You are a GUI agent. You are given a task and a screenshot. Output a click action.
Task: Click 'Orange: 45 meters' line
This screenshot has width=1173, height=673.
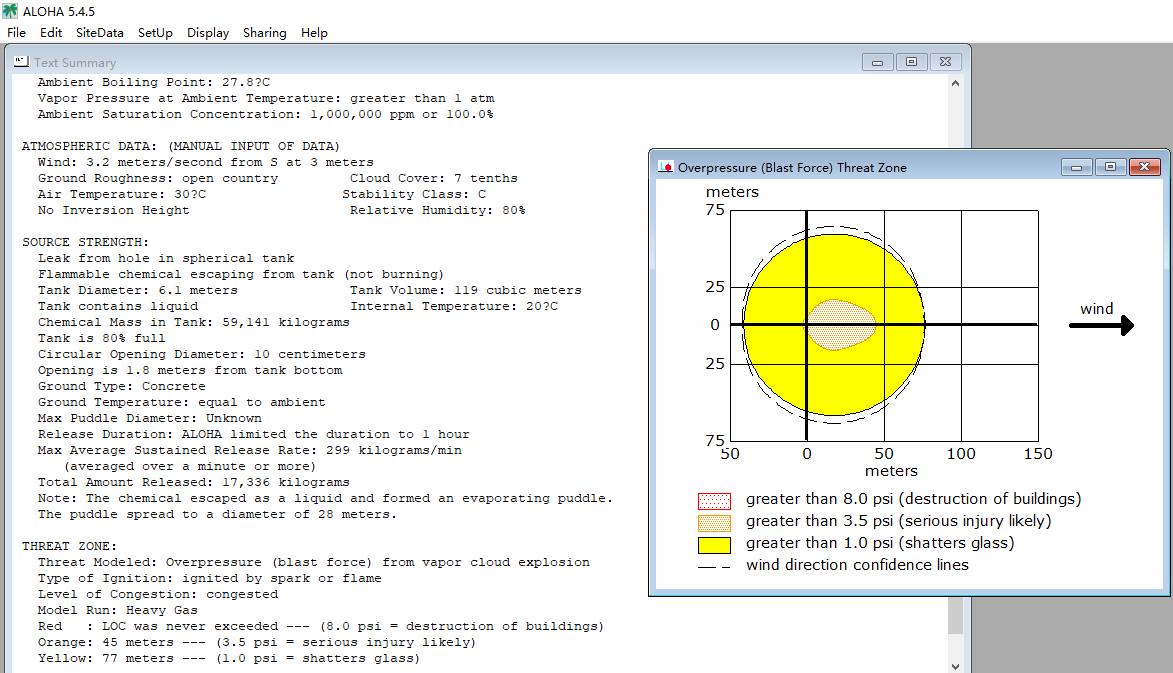coord(257,642)
